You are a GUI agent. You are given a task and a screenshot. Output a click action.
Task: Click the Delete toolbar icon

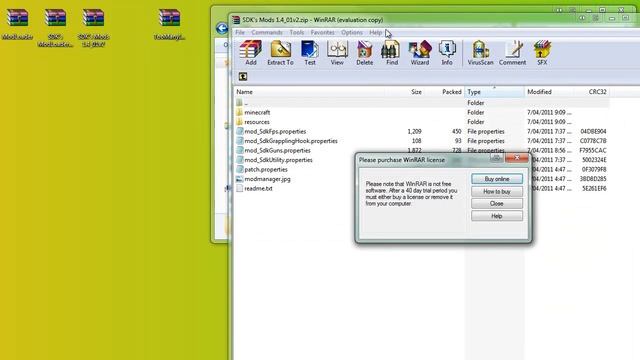[364, 53]
